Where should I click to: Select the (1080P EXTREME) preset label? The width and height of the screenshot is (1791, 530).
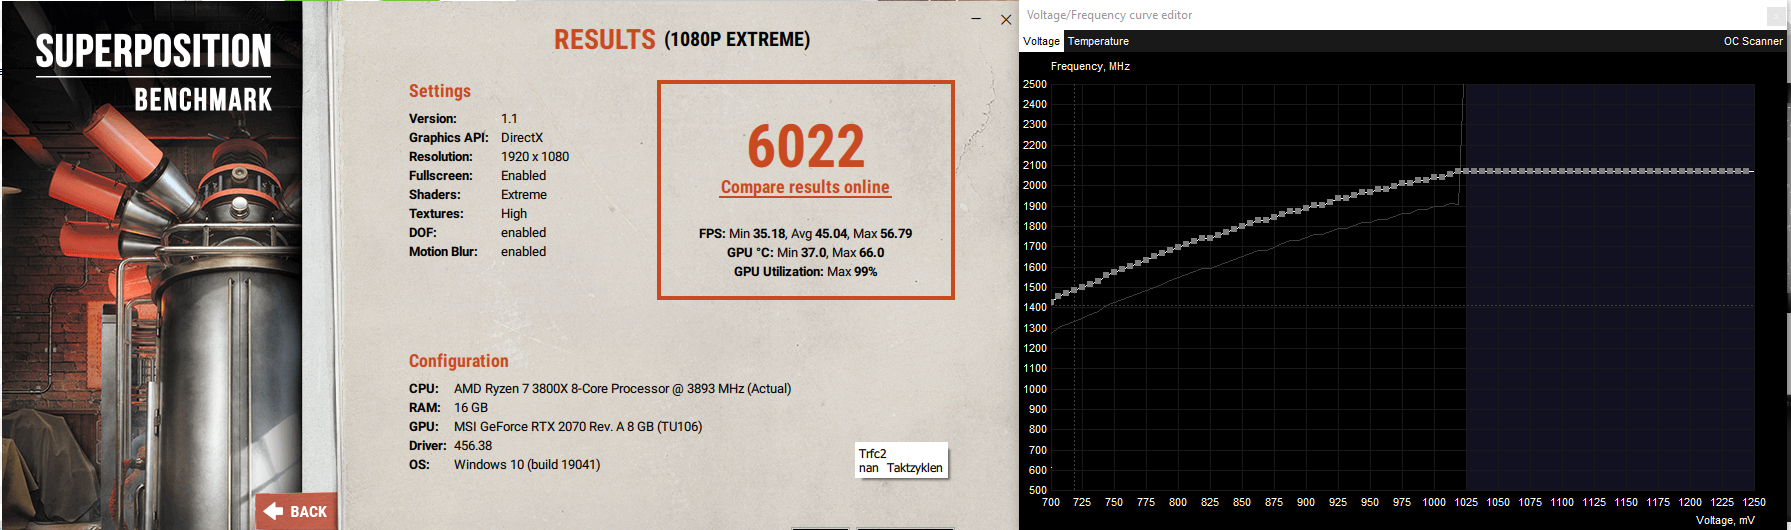(x=737, y=39)
